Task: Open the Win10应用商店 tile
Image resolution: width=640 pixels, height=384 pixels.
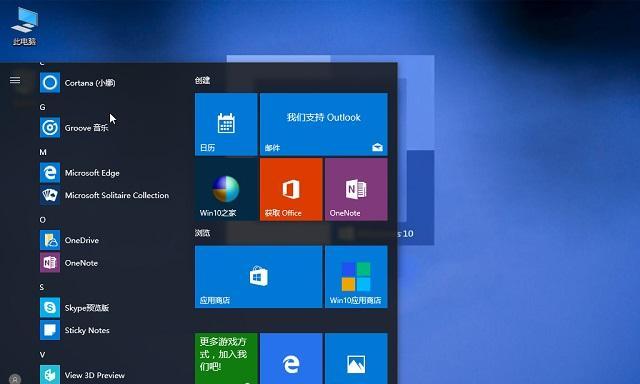Action: 356,277
